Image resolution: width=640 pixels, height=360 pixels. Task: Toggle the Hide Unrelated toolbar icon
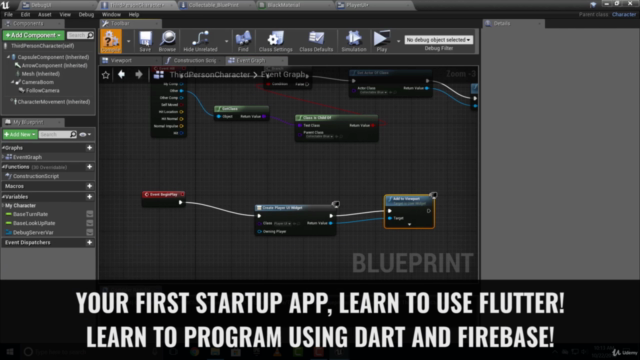click(x=200, y=41)
